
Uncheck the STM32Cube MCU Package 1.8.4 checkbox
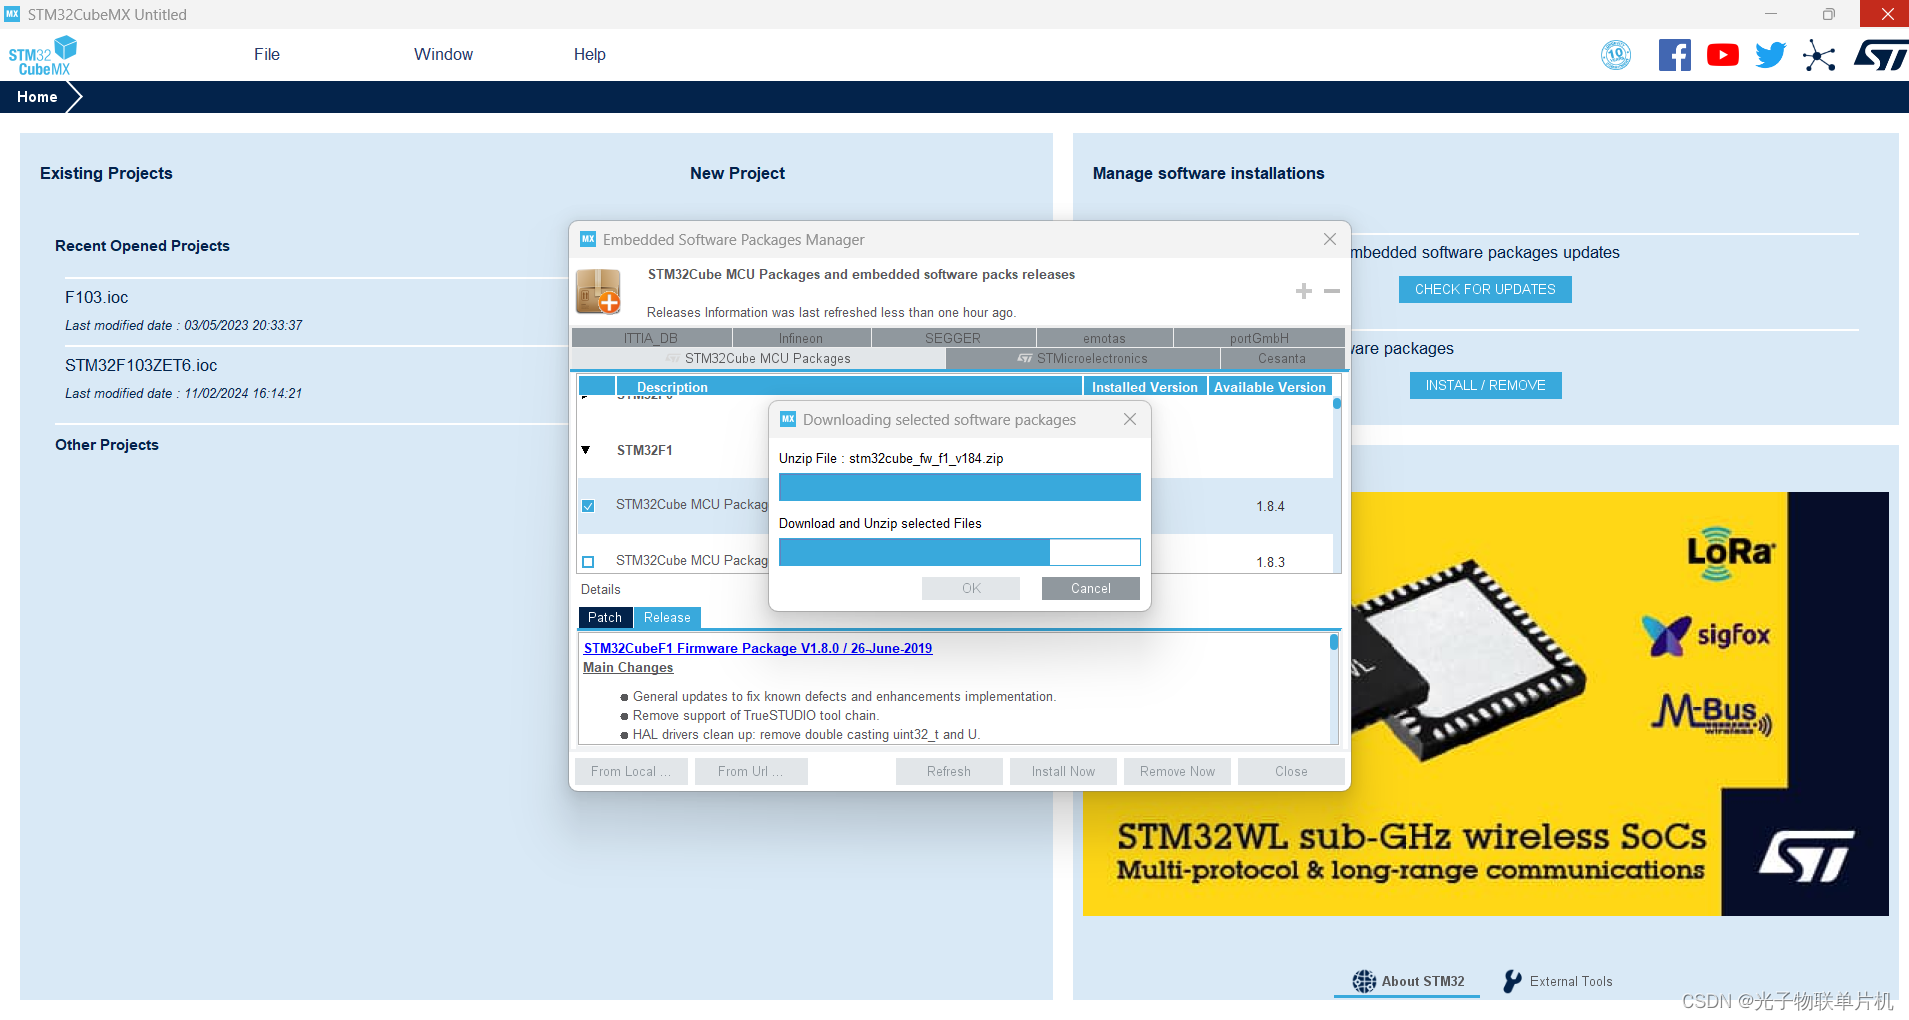(588, 506)
